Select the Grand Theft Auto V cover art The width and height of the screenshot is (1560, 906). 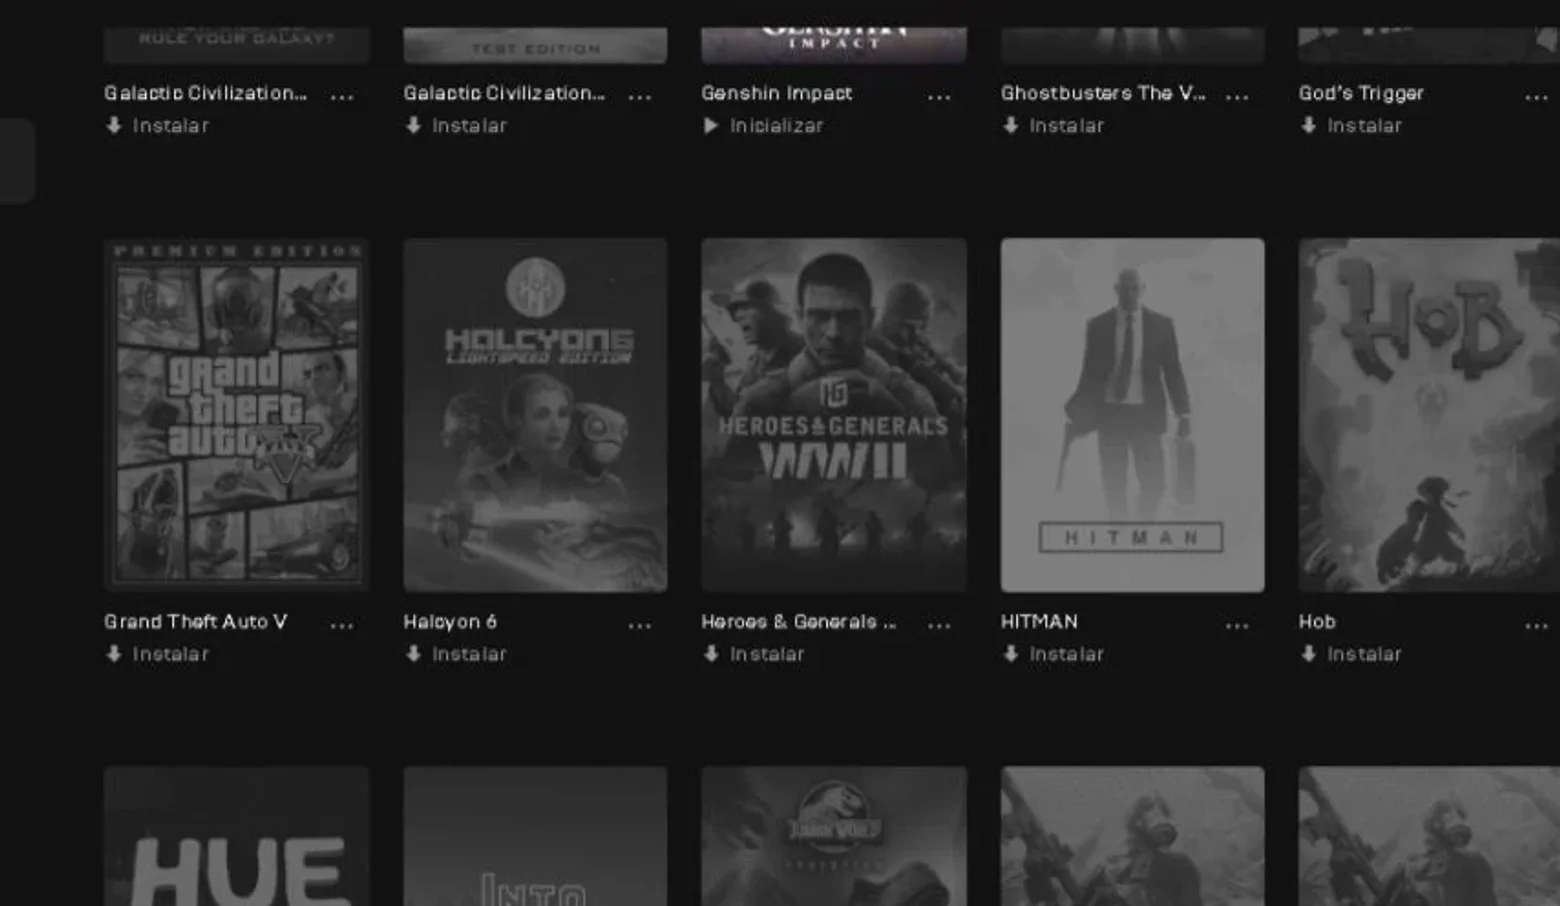tap(237, 415)
